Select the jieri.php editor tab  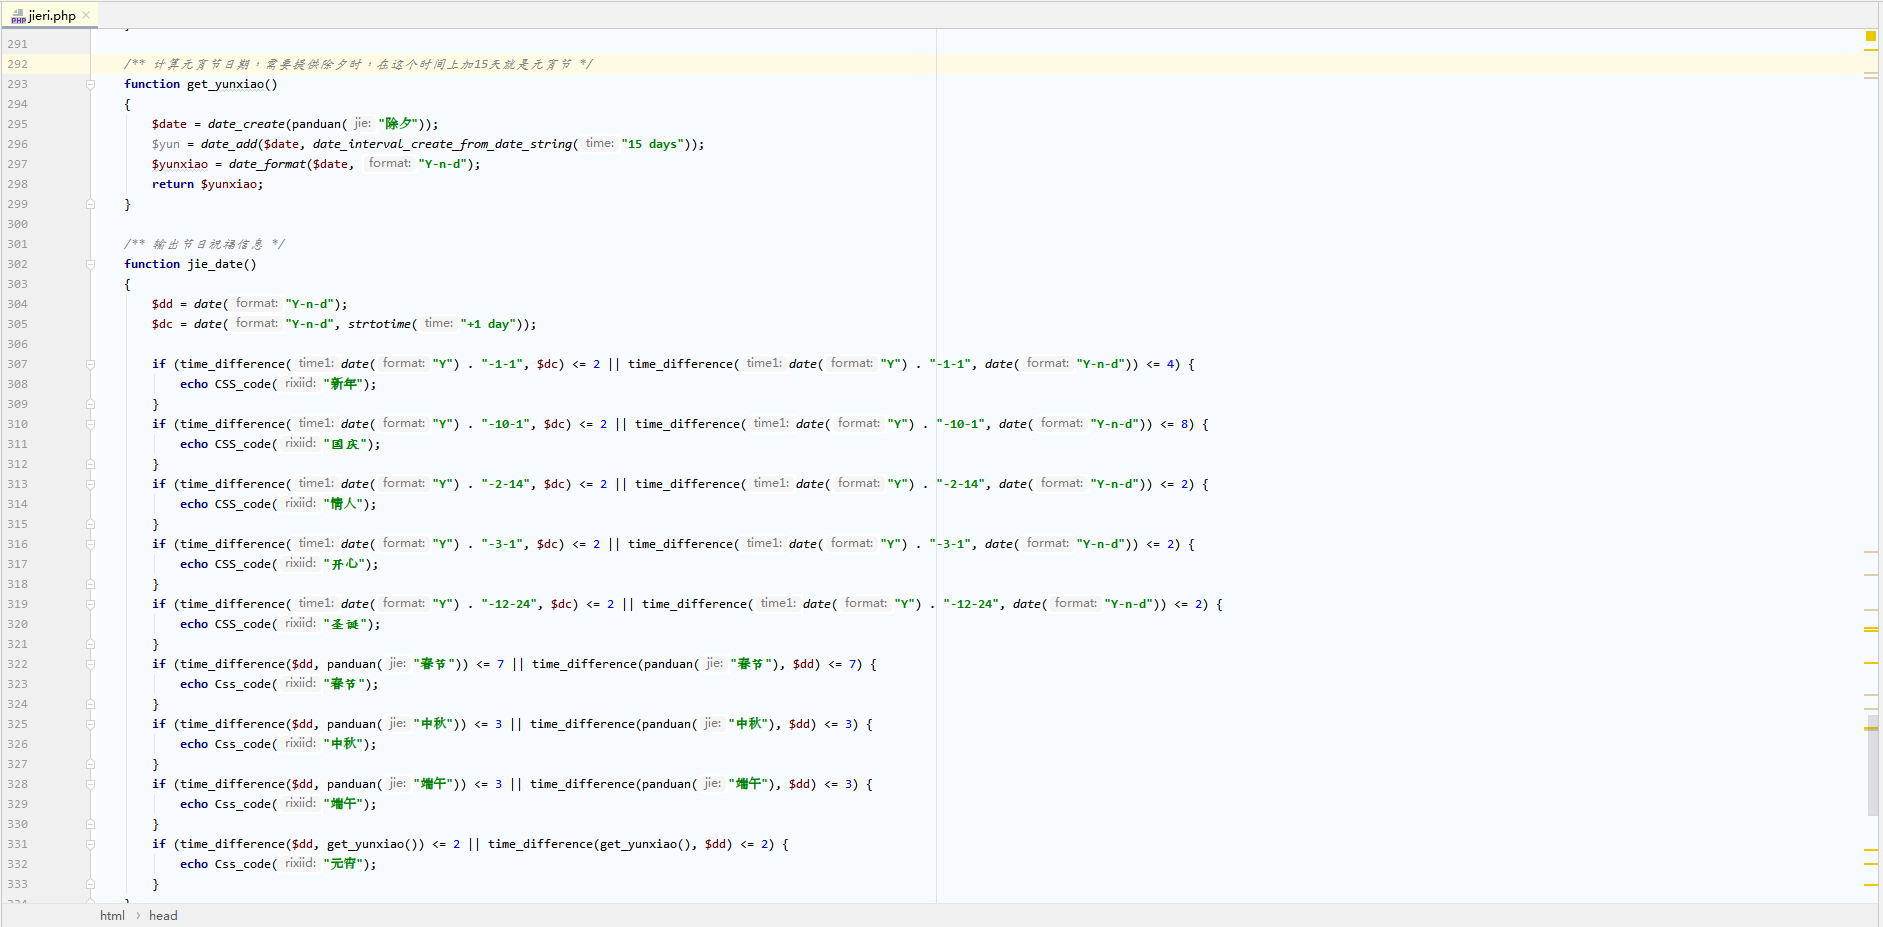(50, 15)
